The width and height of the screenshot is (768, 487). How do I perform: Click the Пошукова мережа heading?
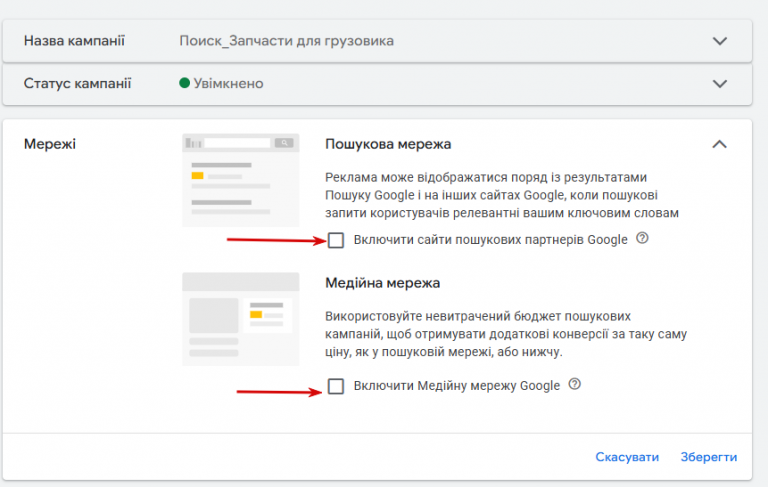click(x=388, y=144)
